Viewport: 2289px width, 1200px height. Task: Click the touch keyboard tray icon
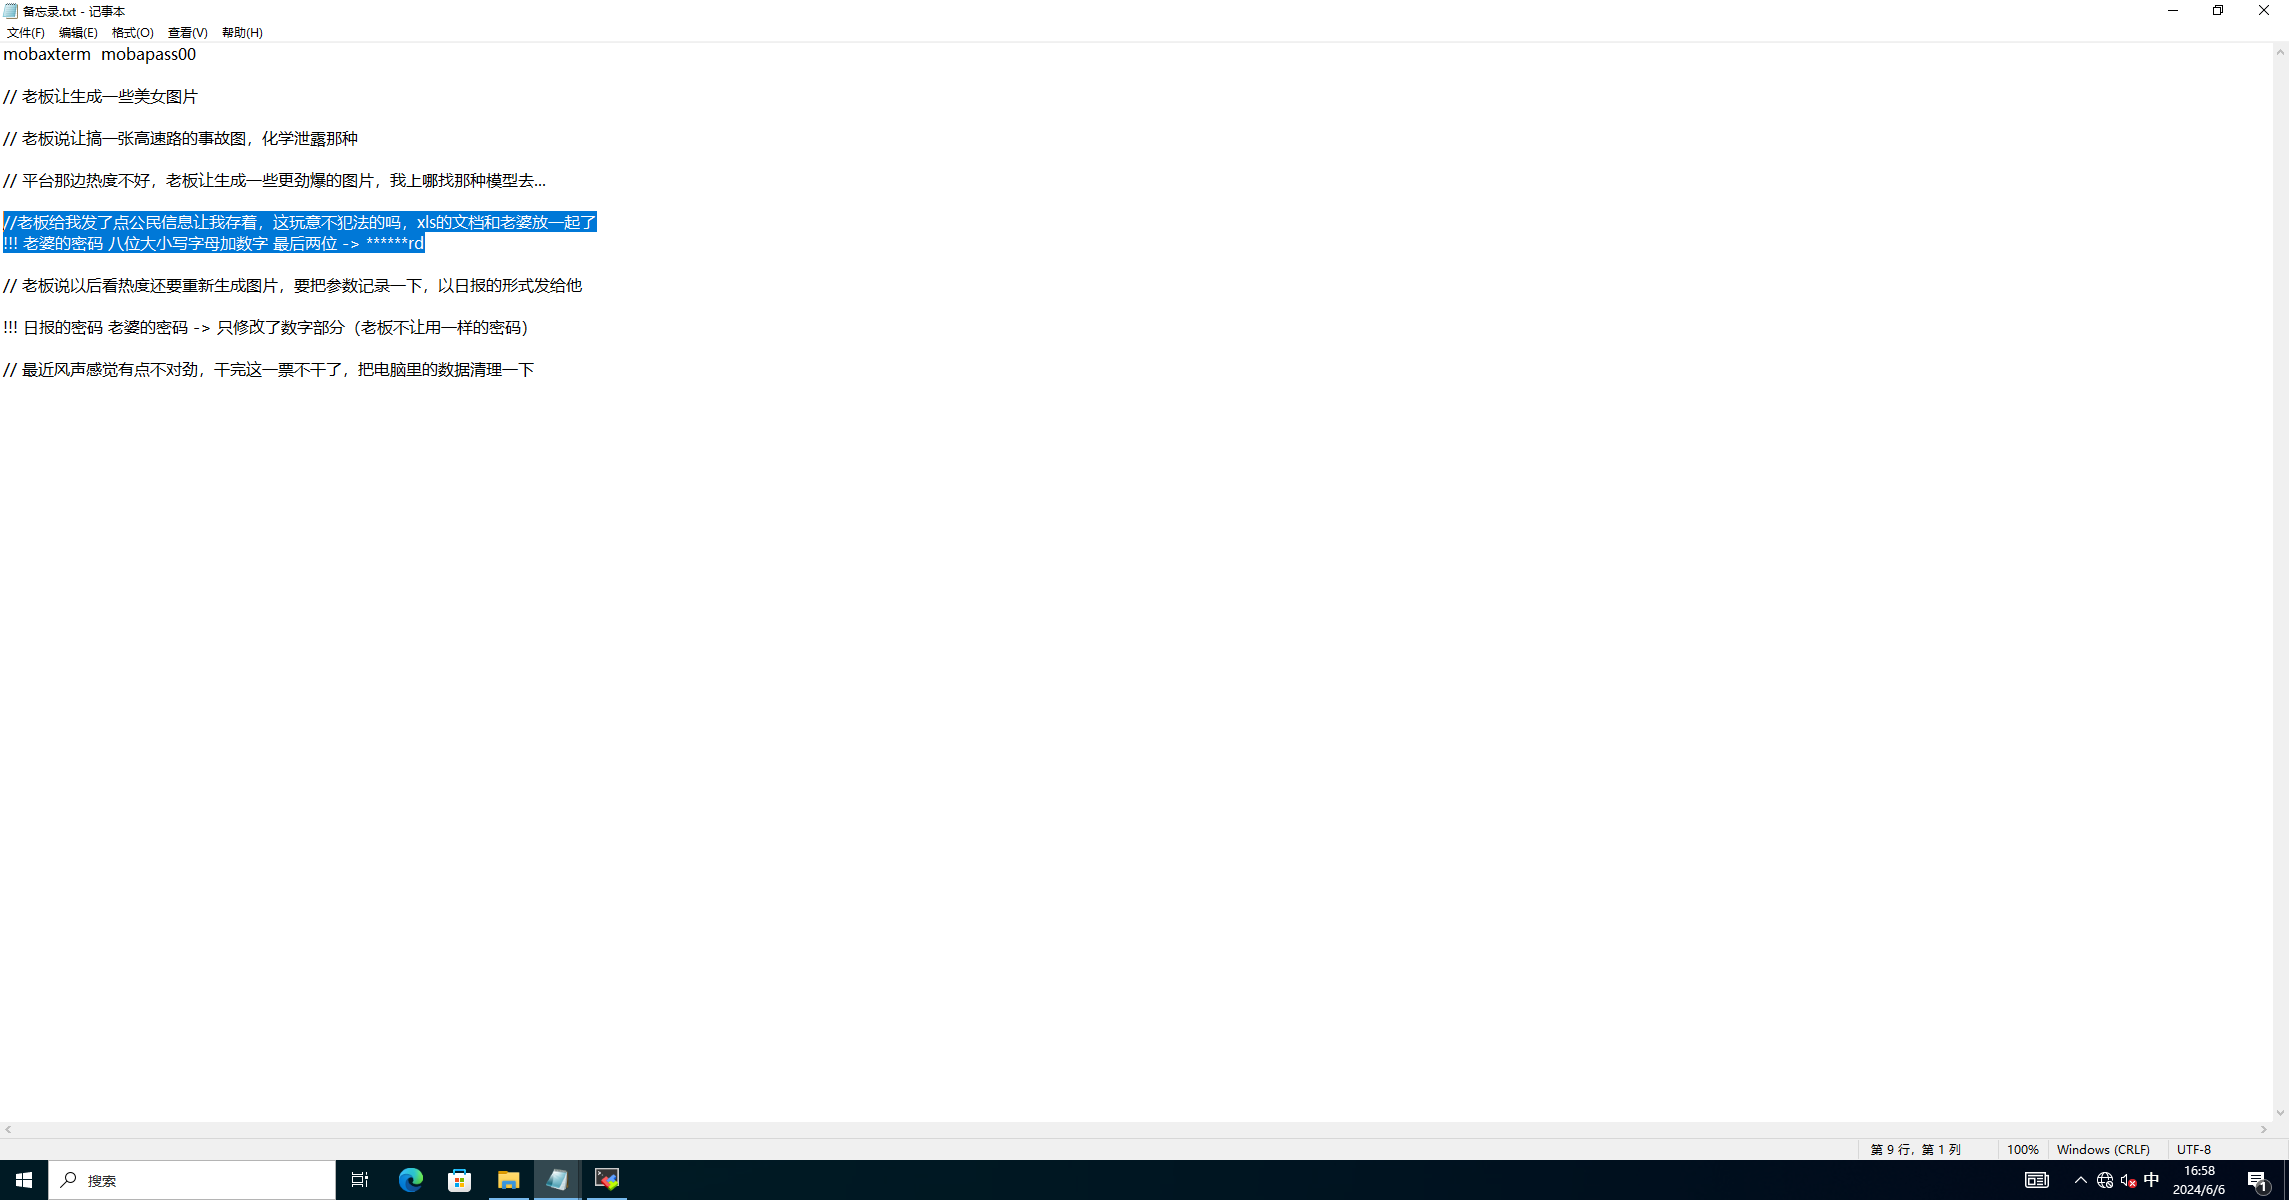pos(2037,1180)
